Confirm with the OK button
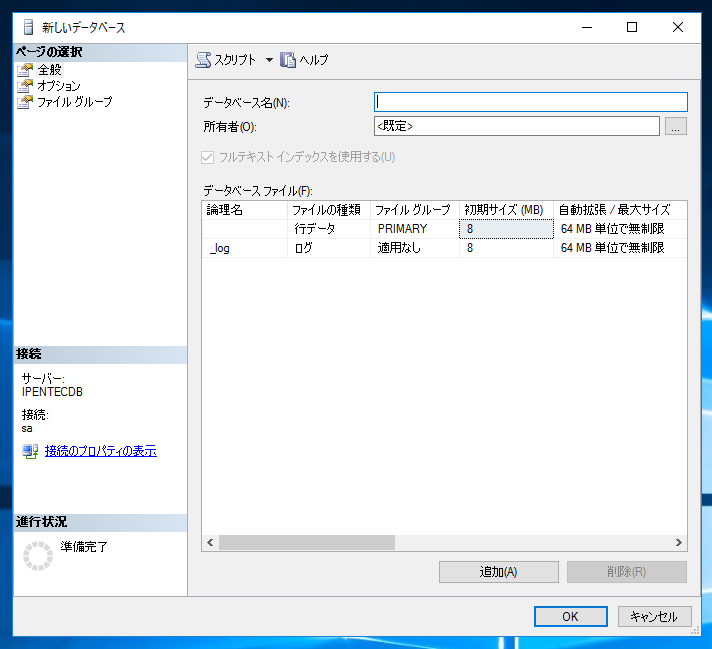This screenshot has width=712, height=649. point(571,616)
